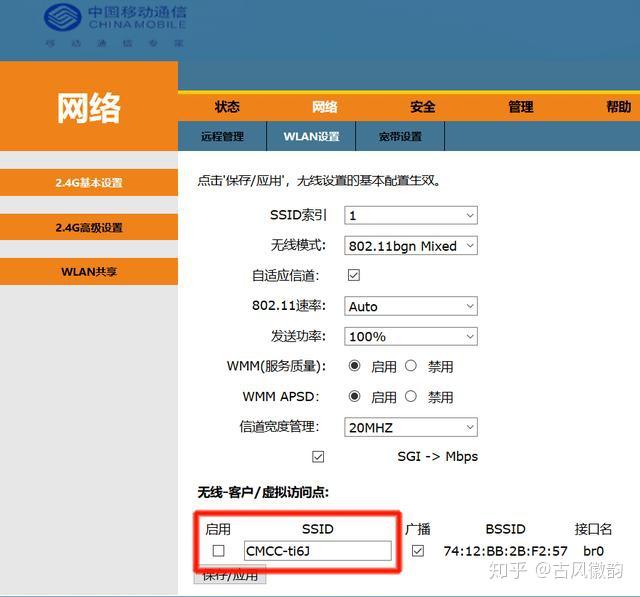This screenshot has width=640, height=597.
Task: Click the SGI -> Mbps label
Action: tap(437, 457)
